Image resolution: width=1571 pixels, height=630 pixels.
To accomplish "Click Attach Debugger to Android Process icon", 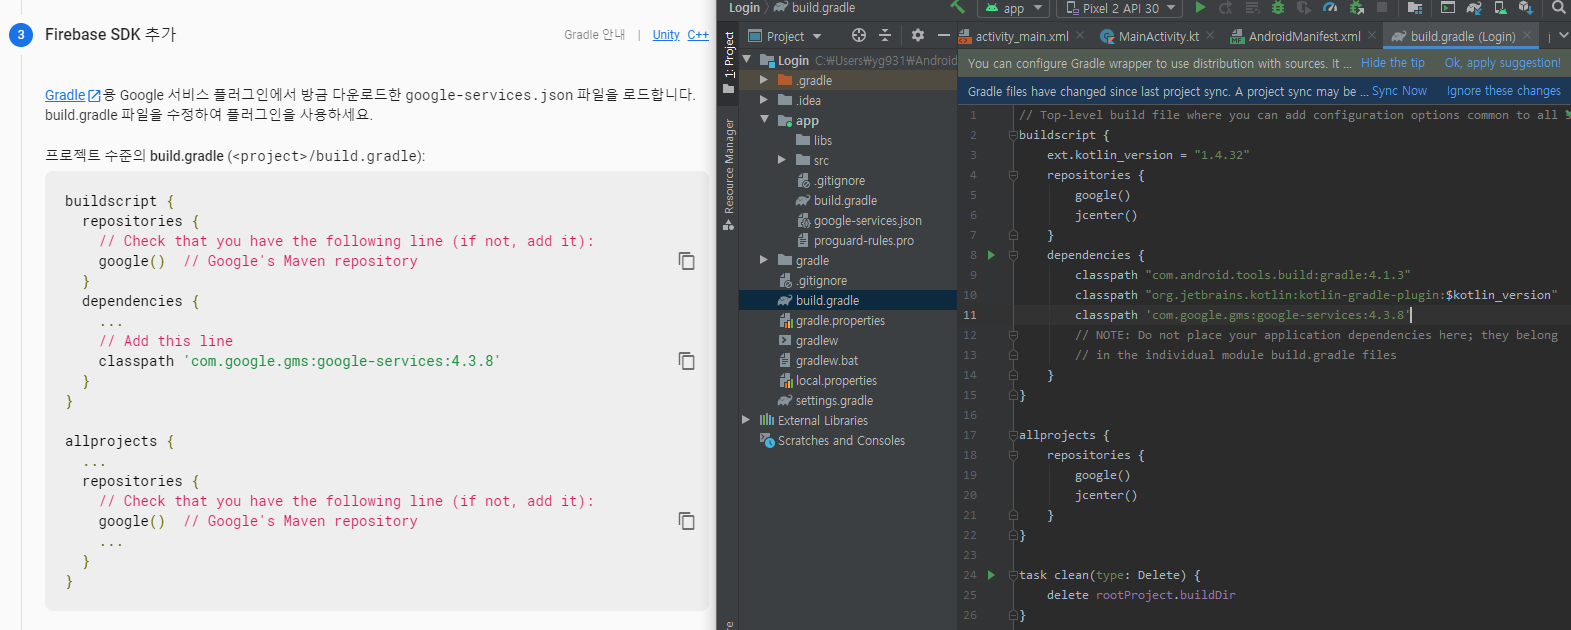I will (x=1357, y=7).
